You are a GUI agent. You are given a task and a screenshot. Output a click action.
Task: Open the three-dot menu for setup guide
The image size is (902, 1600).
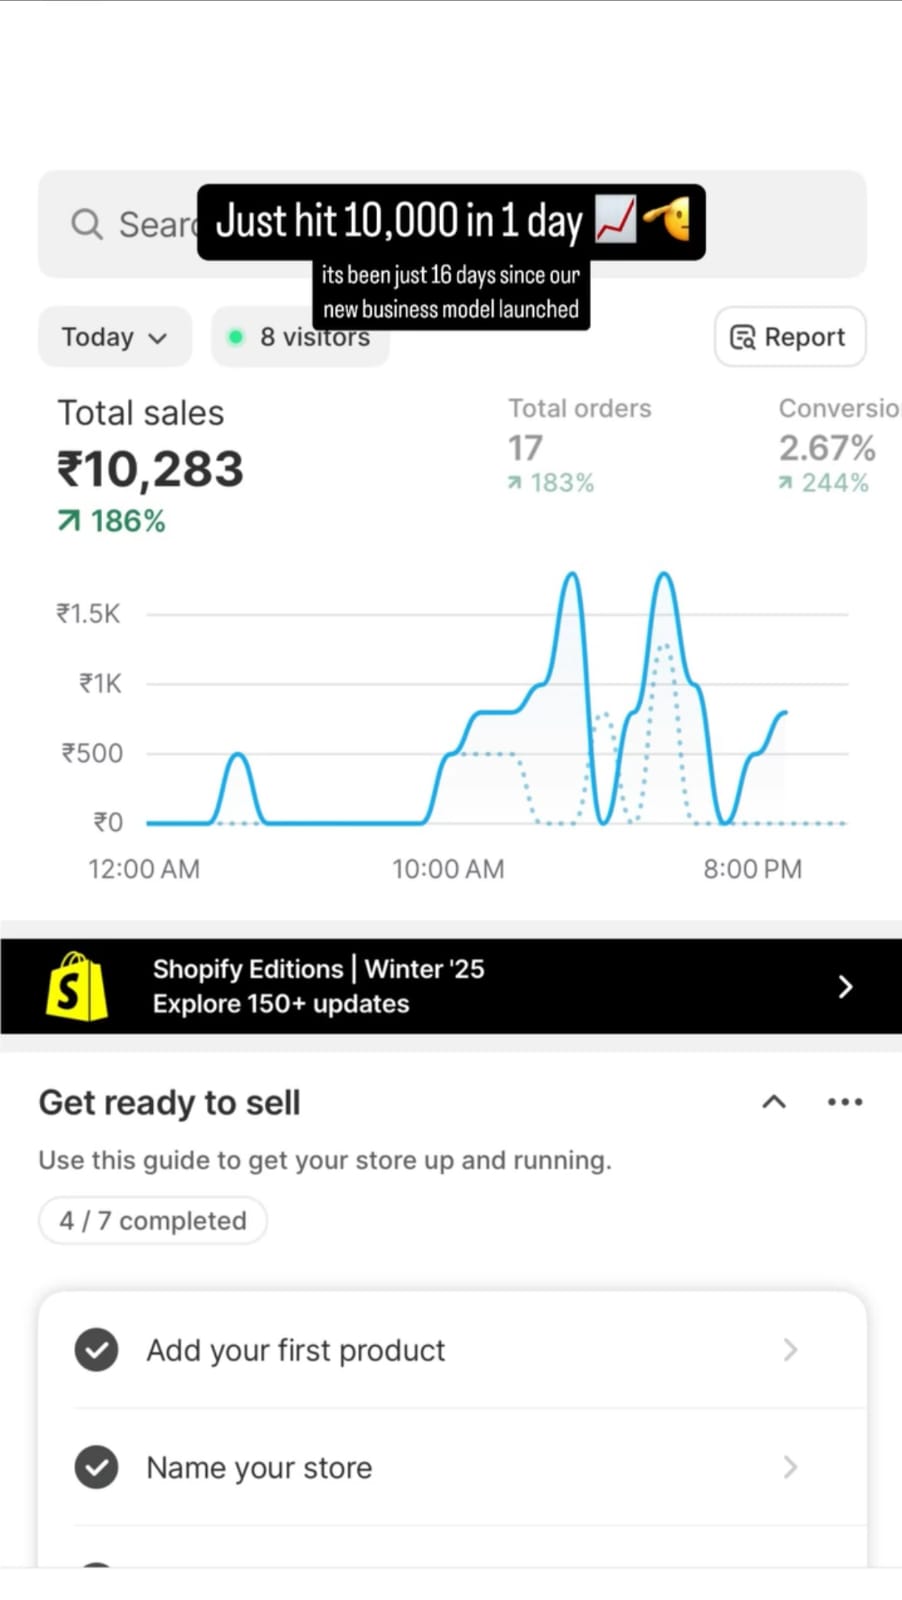tap(845, 1102)
